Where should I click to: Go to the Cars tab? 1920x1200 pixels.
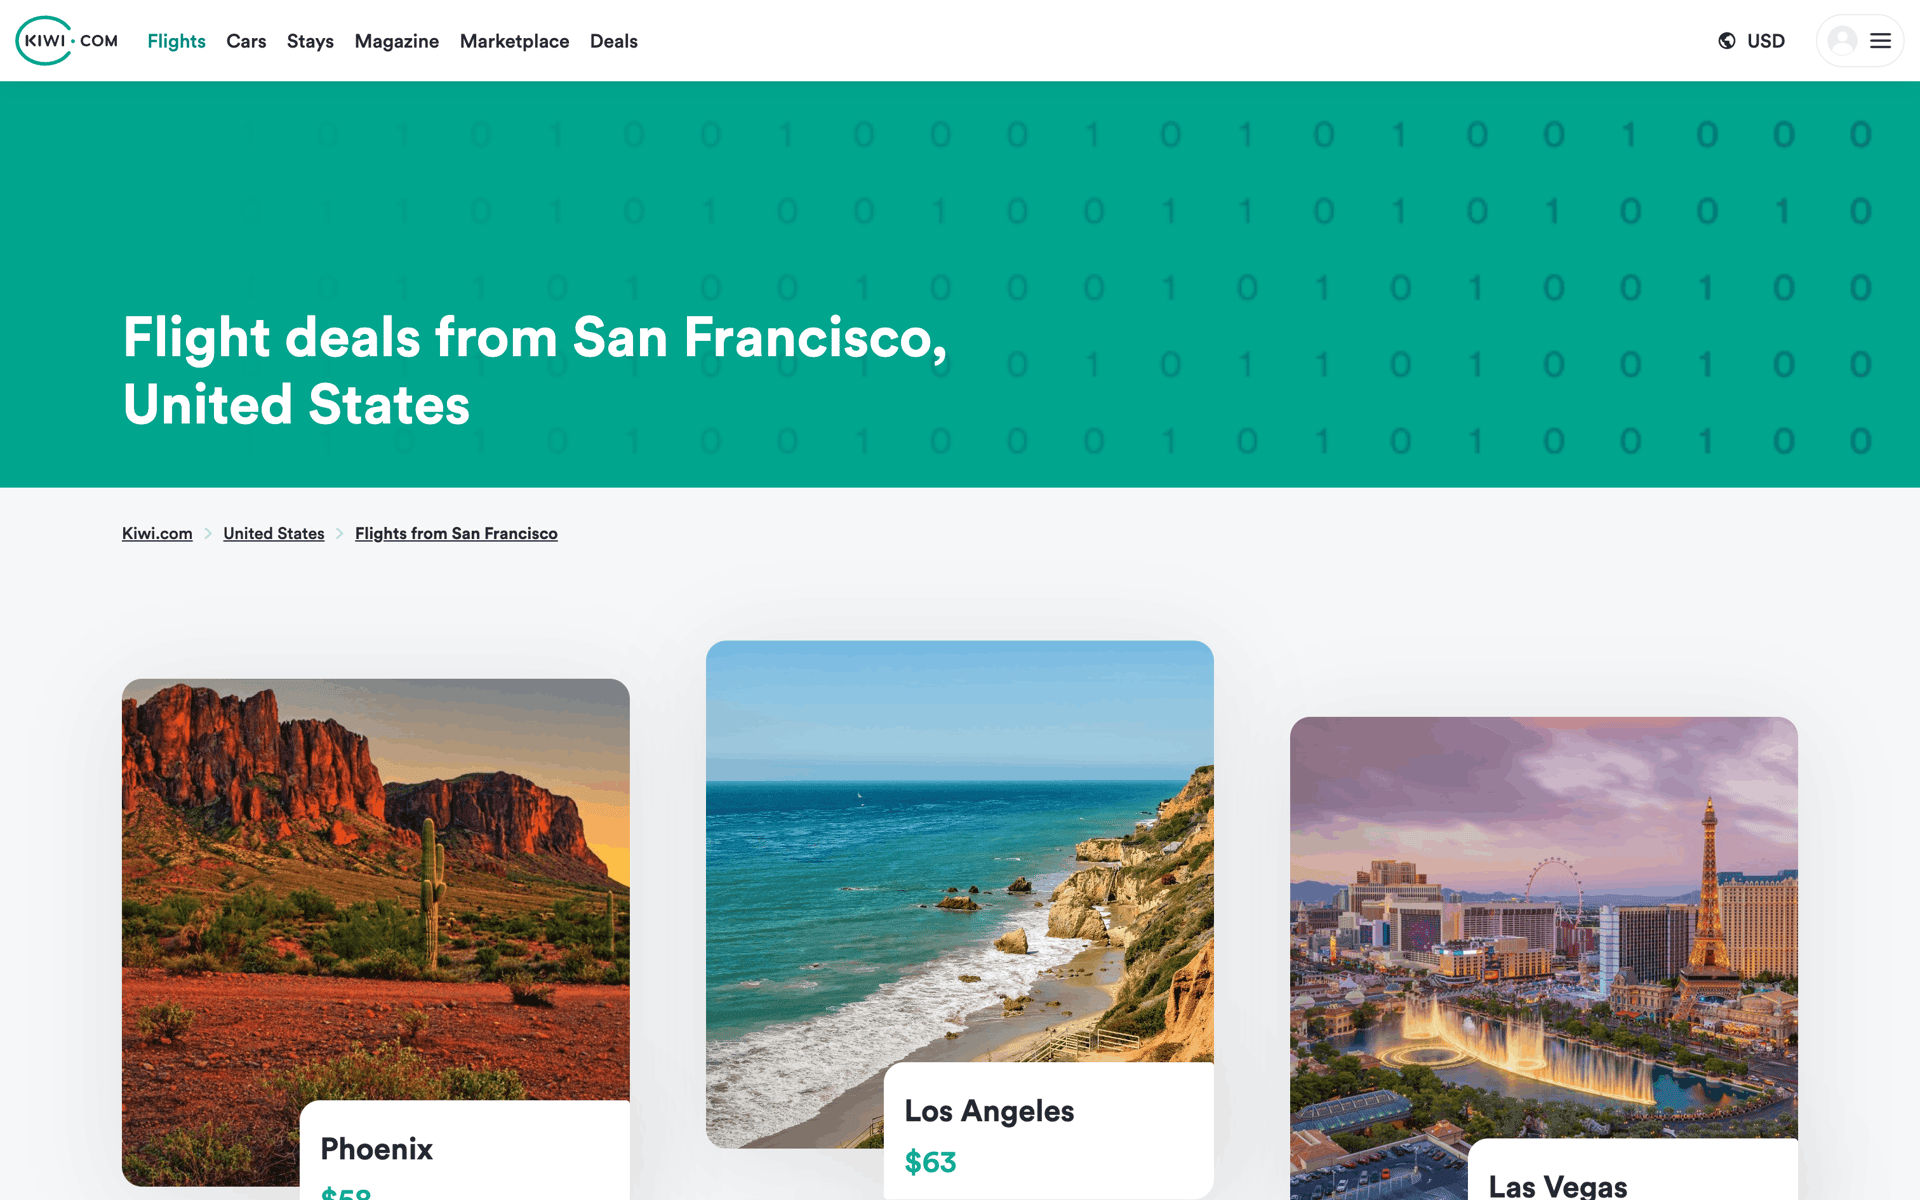[246, 41]
